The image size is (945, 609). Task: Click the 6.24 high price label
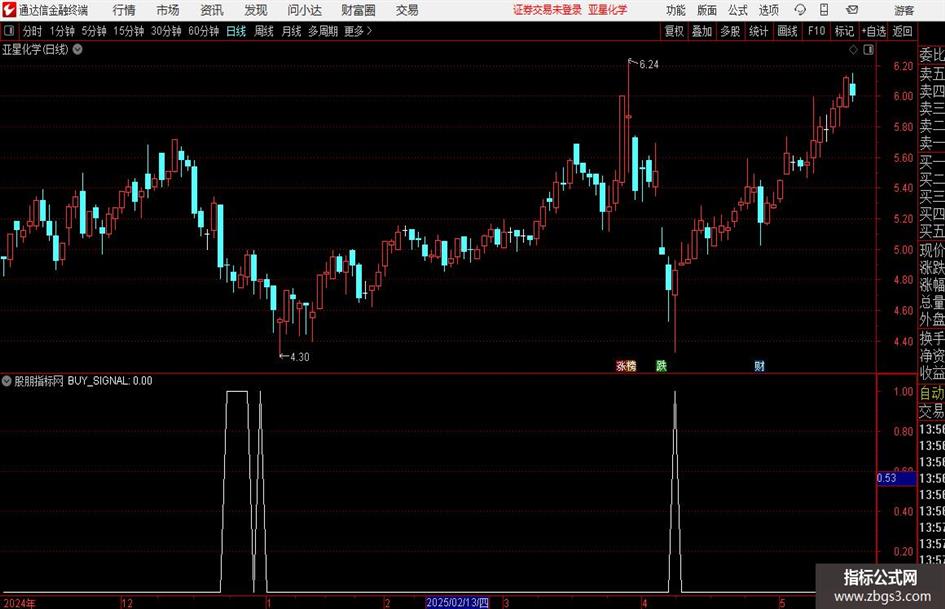tap(649, 65)
